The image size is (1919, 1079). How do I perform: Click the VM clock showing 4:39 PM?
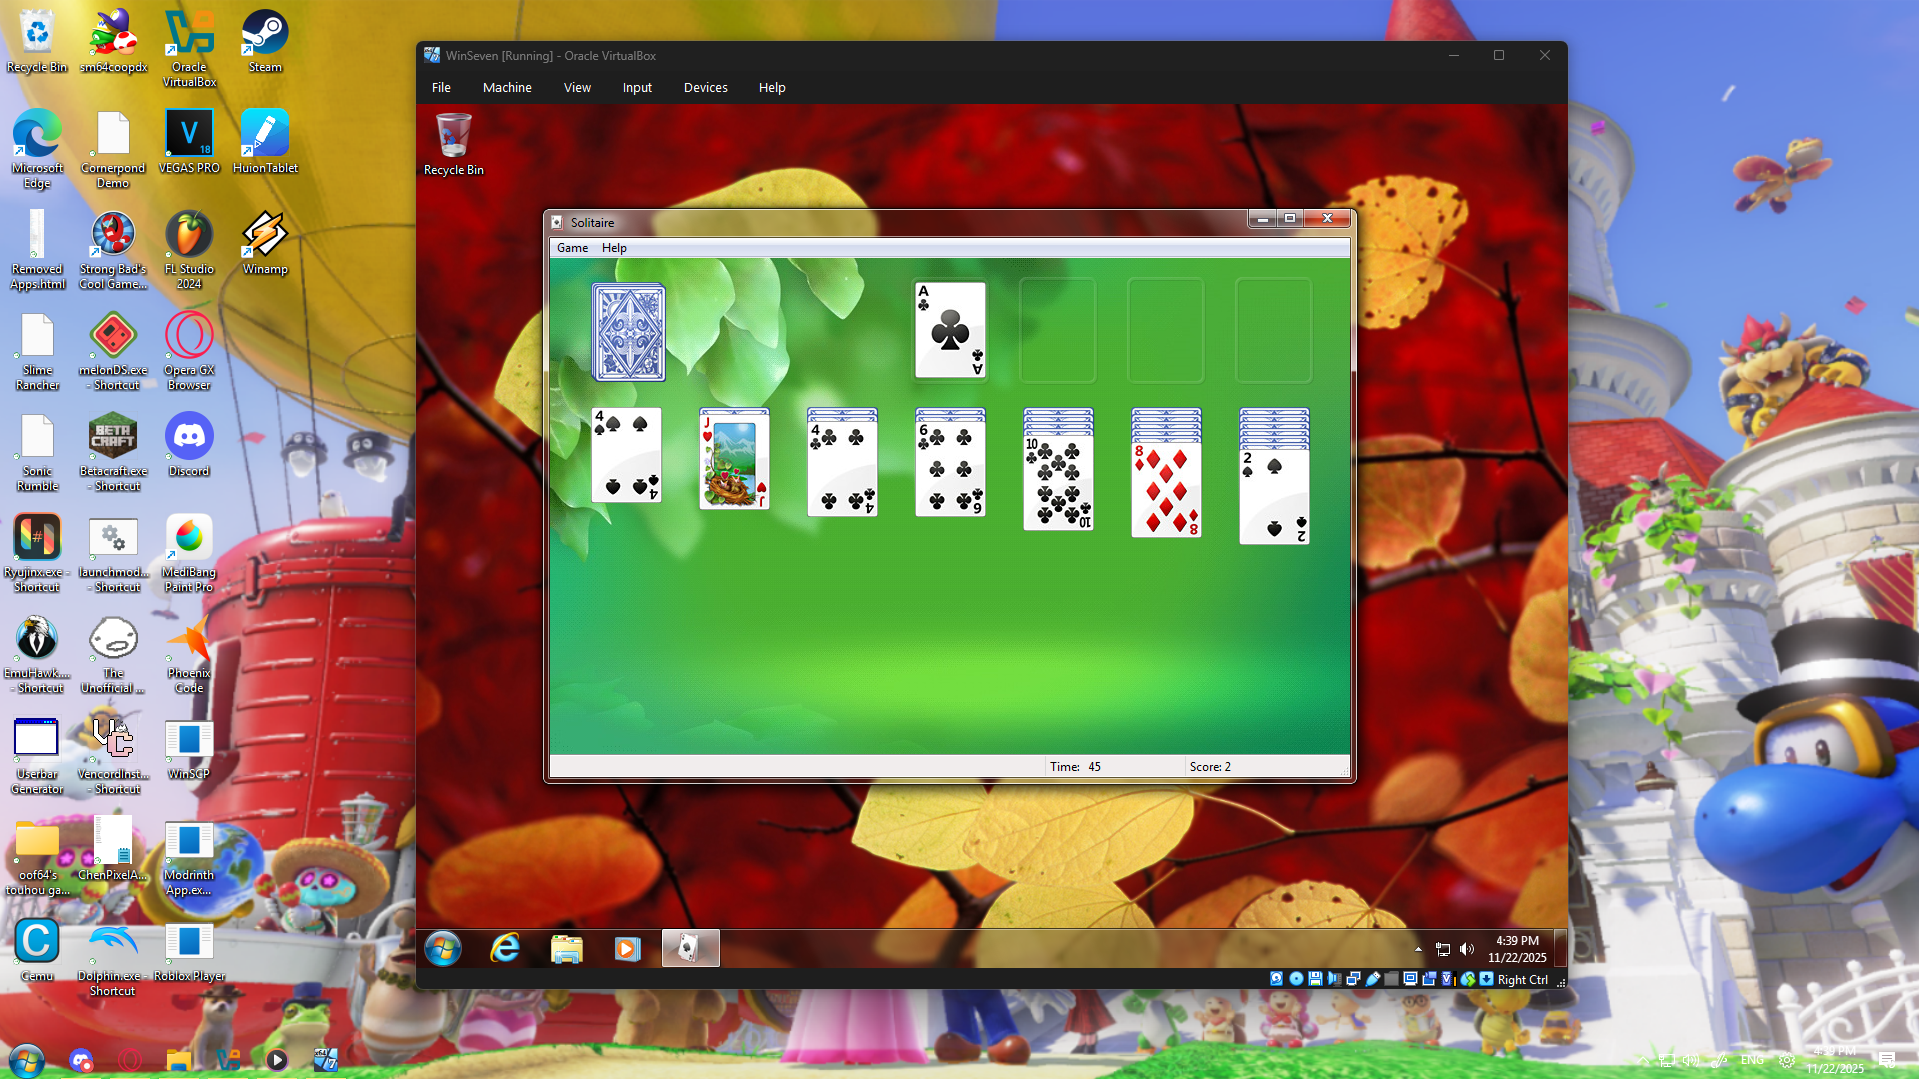click(1517, 949)
